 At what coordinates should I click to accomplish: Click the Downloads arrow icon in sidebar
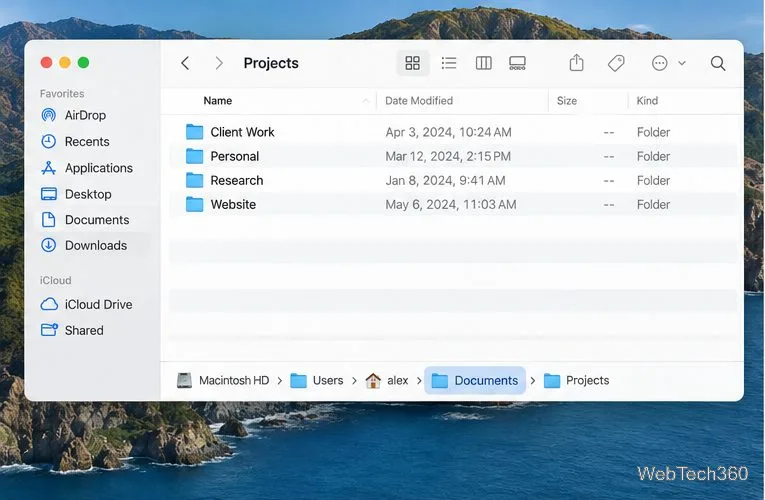point(48,245)
